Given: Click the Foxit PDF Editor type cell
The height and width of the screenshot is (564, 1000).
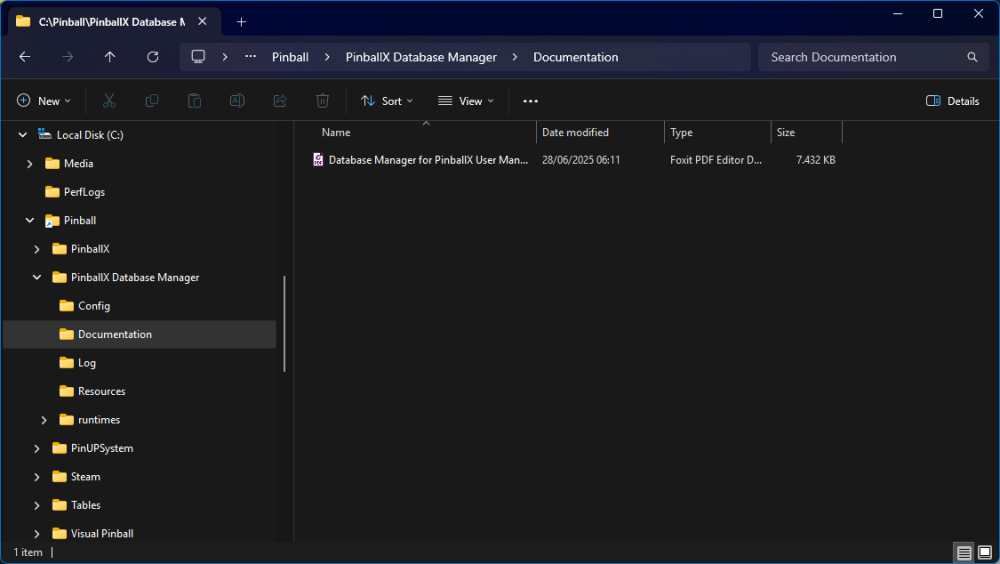Looking at the screenshot, I should 716,160.
